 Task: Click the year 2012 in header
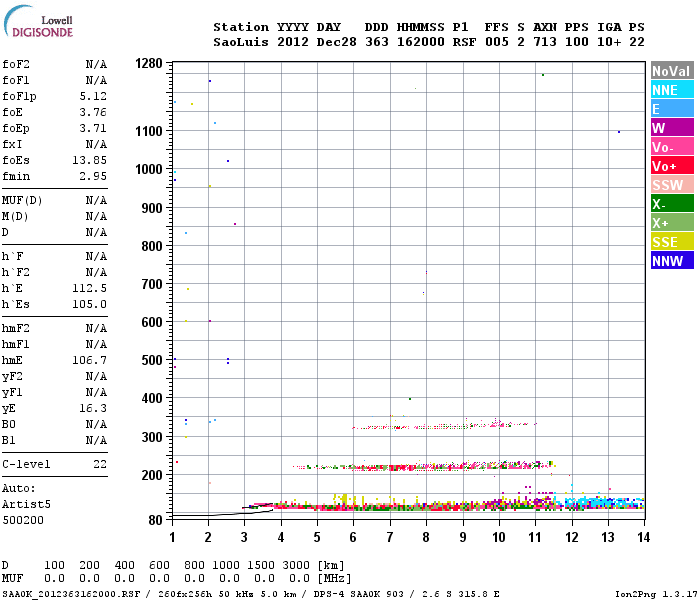point(293,42)
